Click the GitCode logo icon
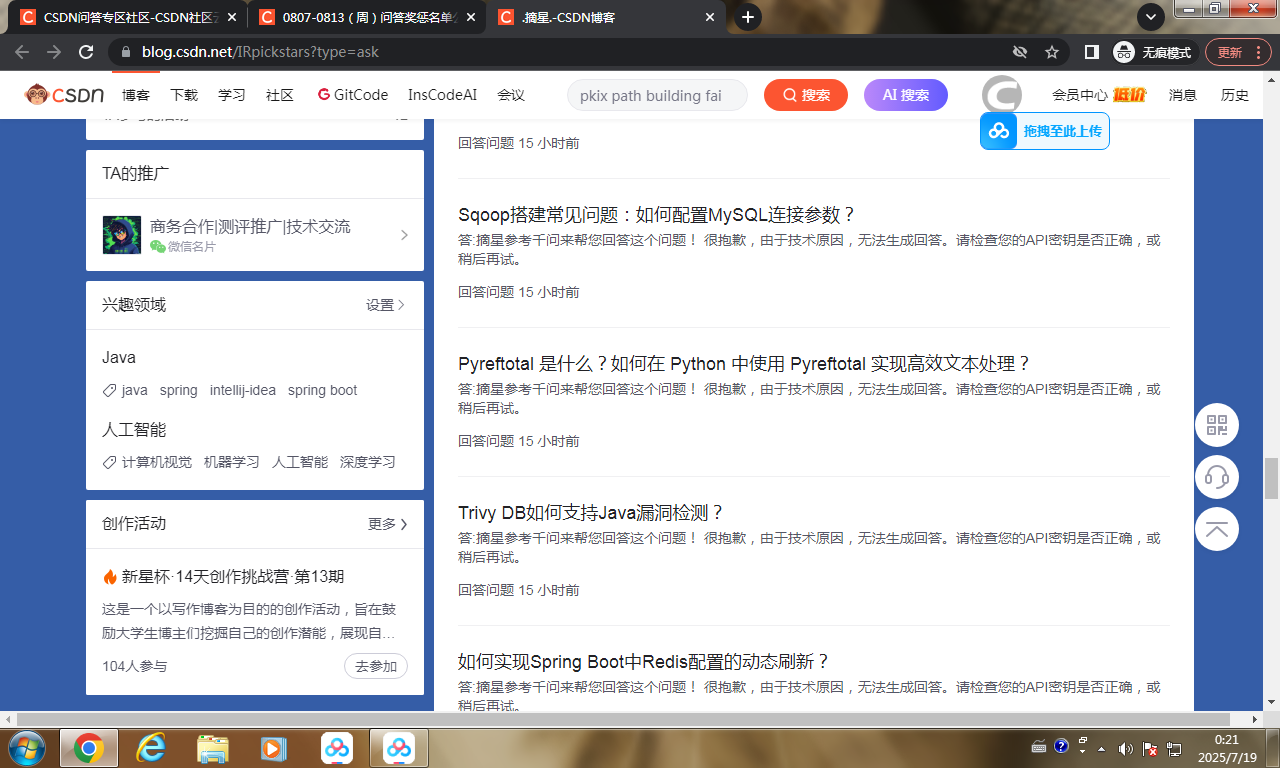1280x768 pixels. (324, 95)
